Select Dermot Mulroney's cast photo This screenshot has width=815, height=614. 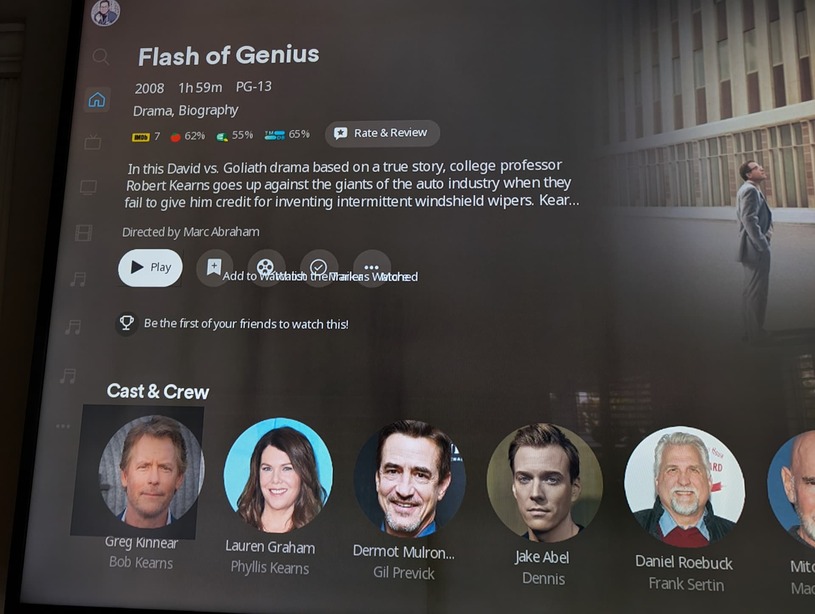tap(410, 479)
